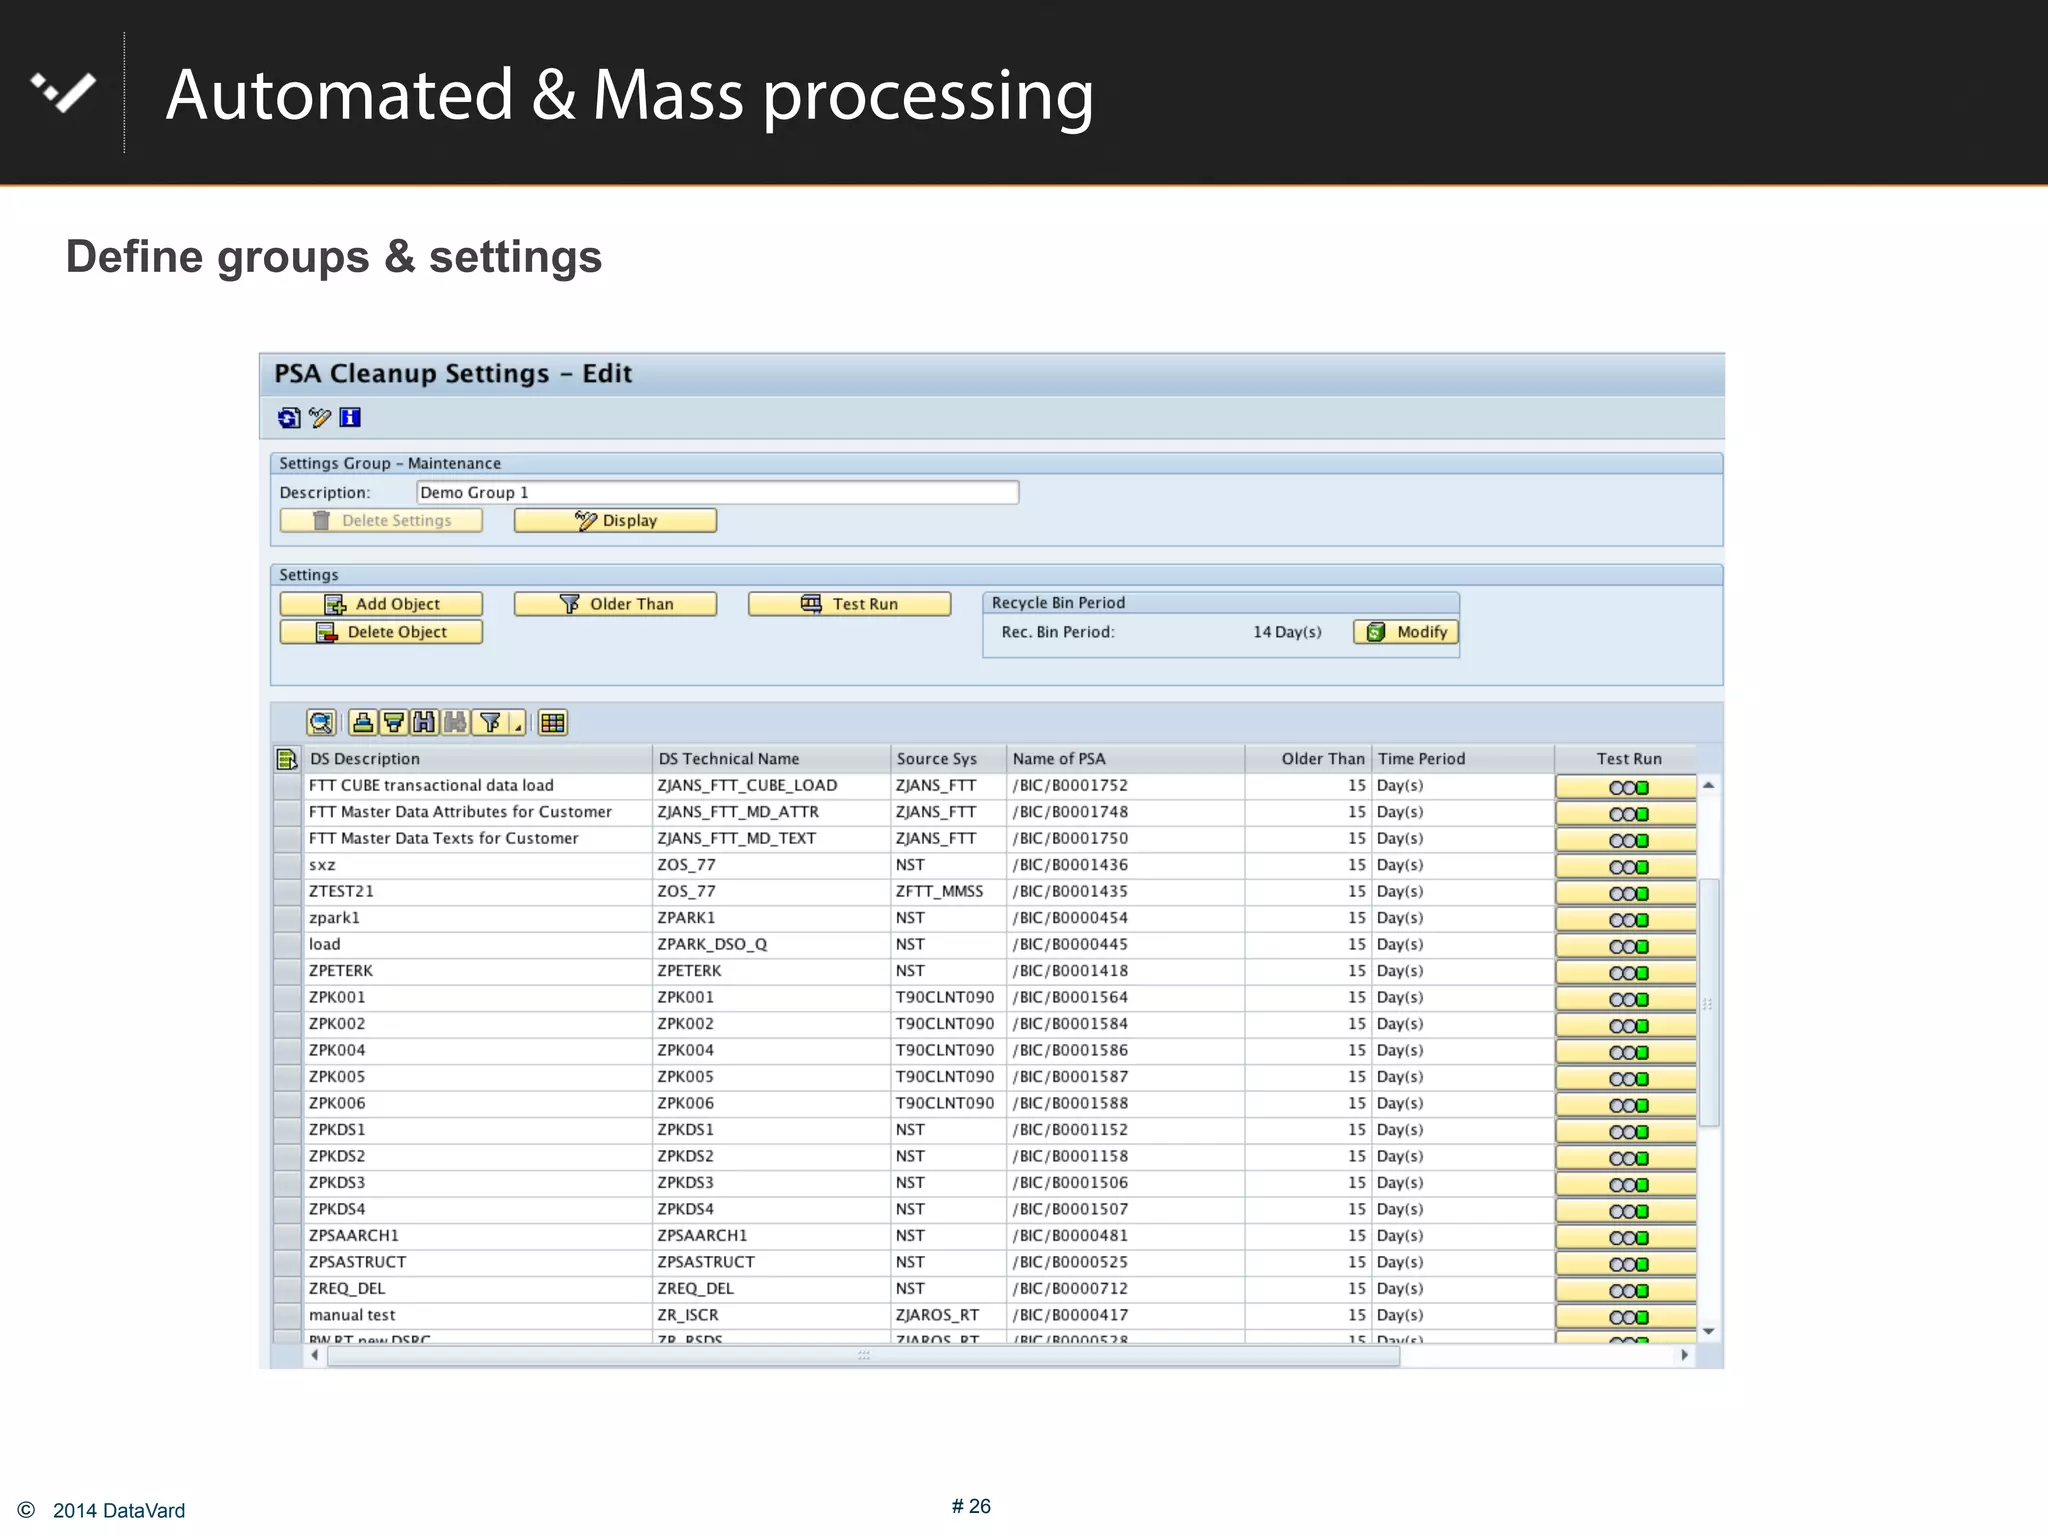Click the Name of PSA column header
2048x1536 pixels.
(1125, 759)
